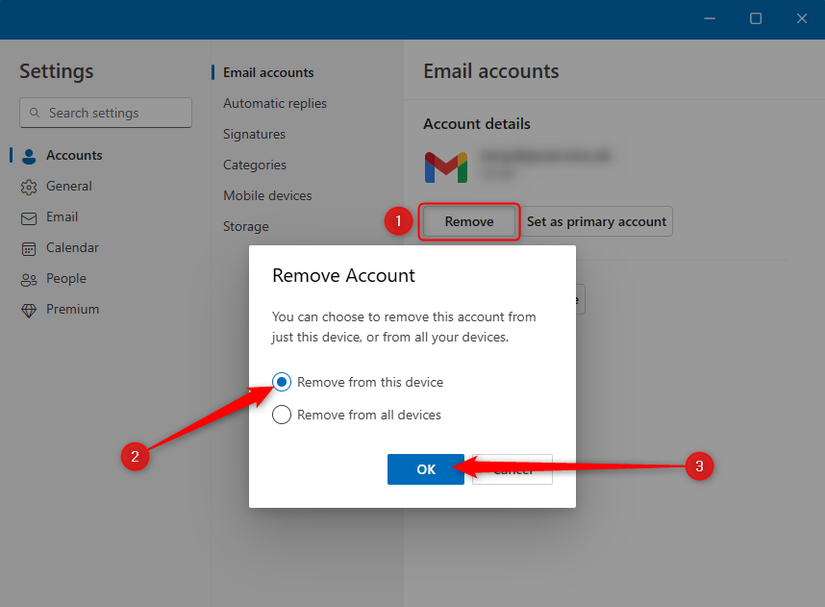Click the Remove account button
825x607 pixels.
click(x=468, y=221)
